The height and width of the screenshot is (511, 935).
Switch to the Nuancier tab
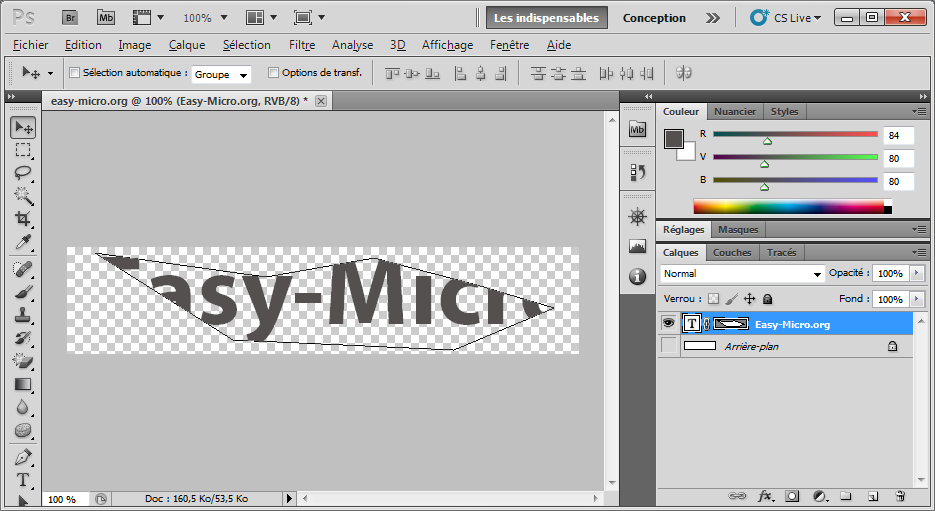pyautogui.click(x=735, y=112)
